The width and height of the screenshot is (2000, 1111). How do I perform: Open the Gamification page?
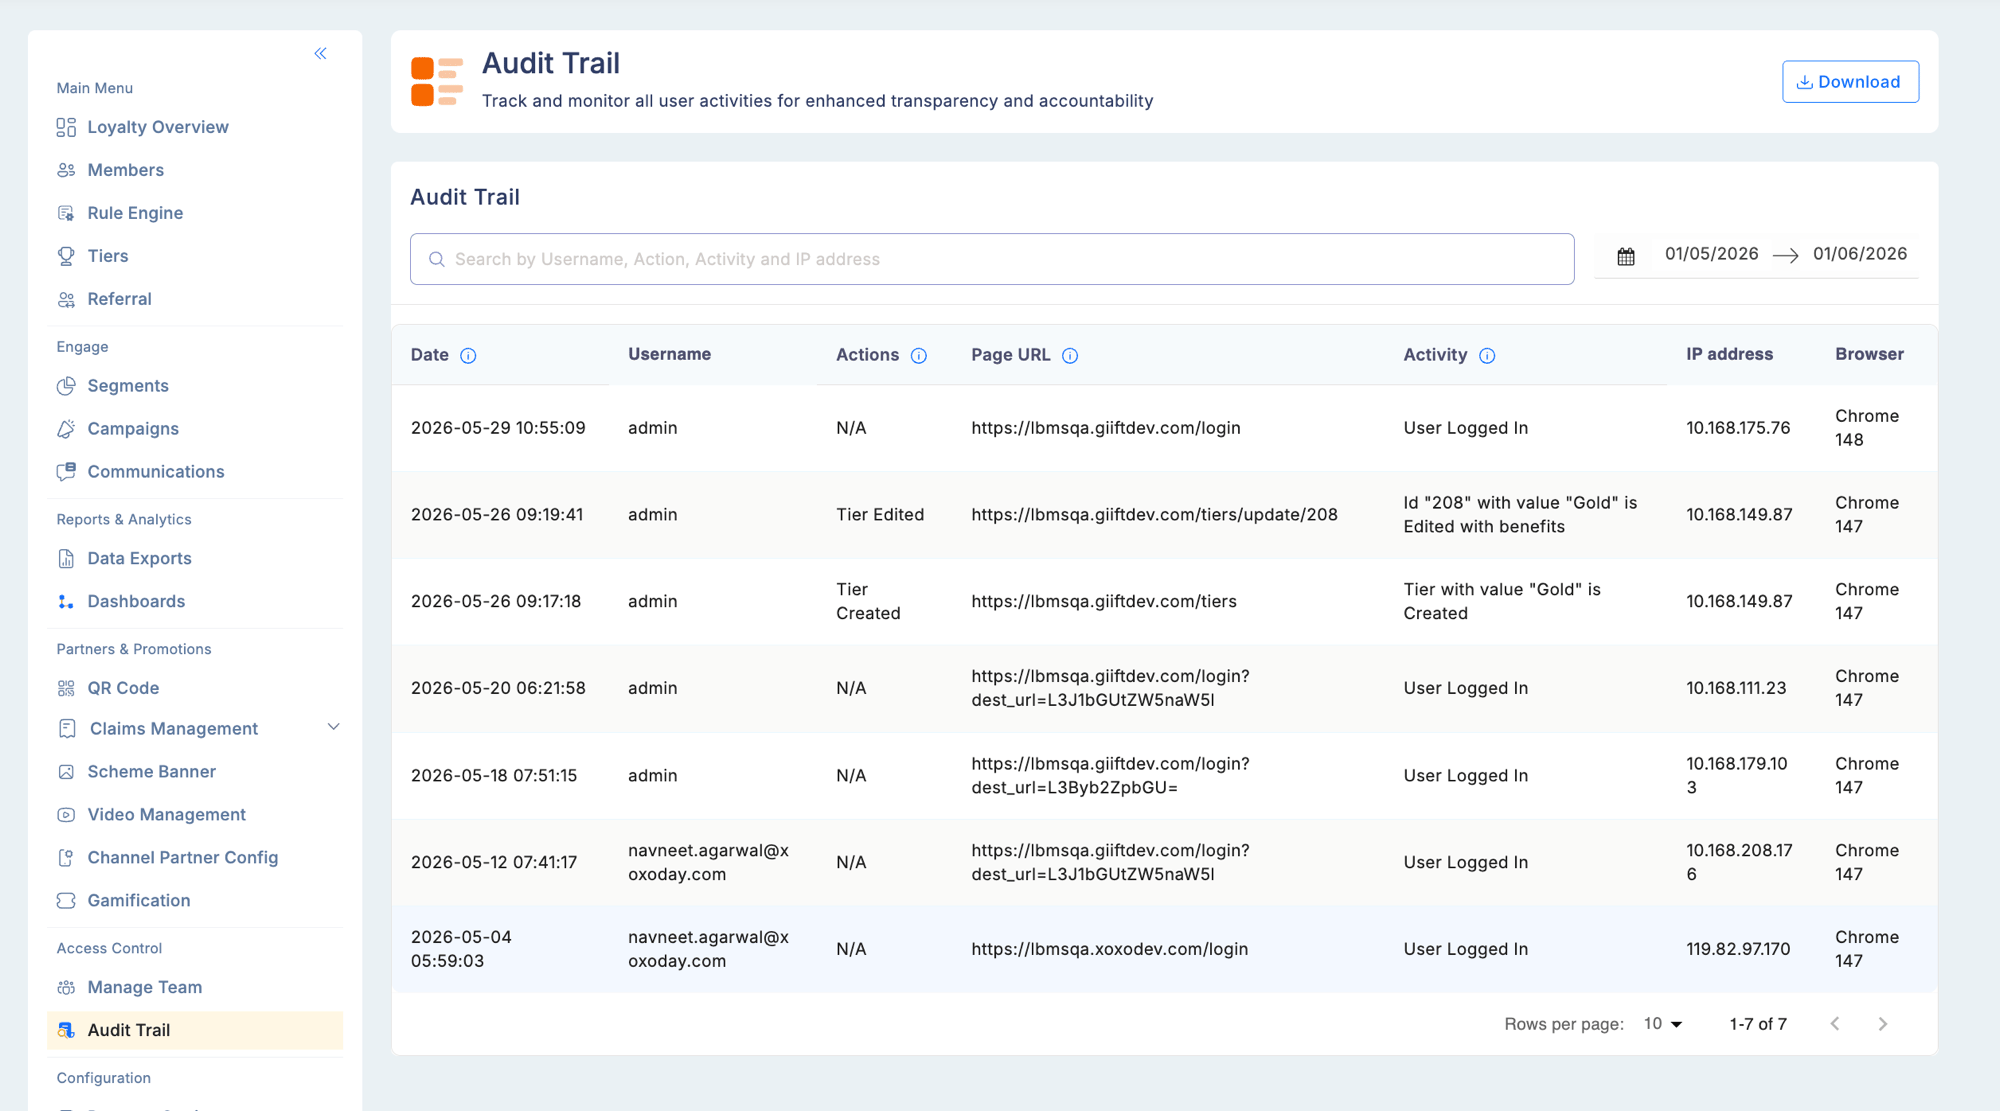pos(138,901)
